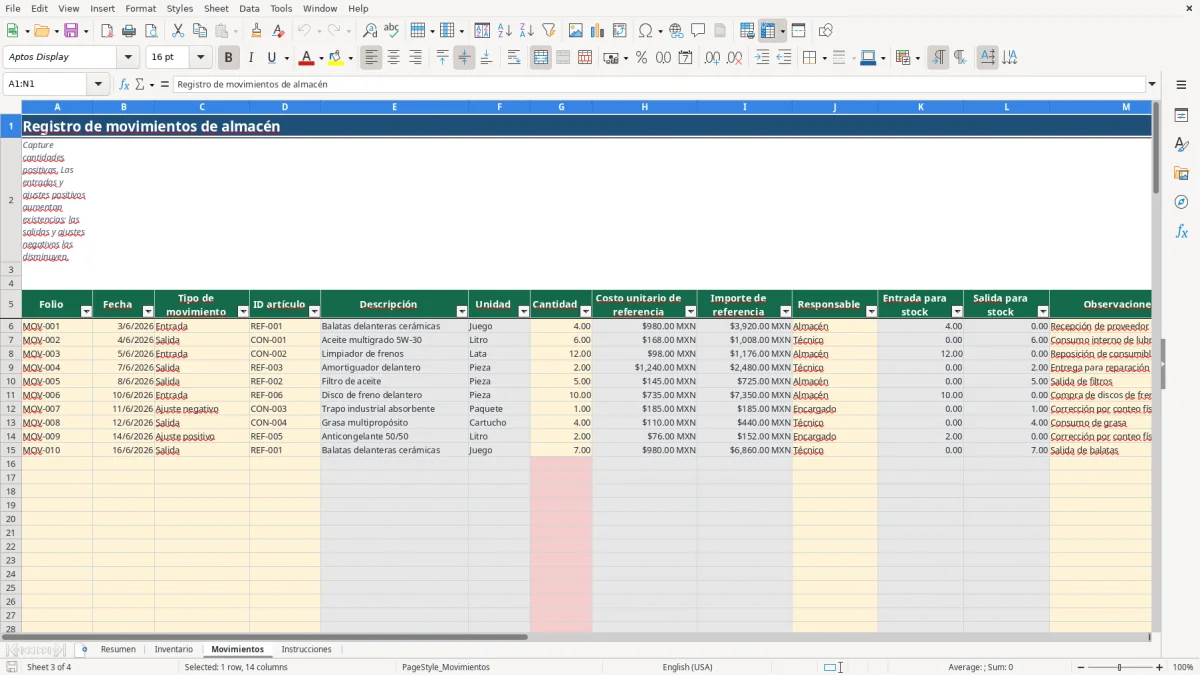Toggle align left
This screenshot has height=675, width=1200.
[x=371, y=58]
